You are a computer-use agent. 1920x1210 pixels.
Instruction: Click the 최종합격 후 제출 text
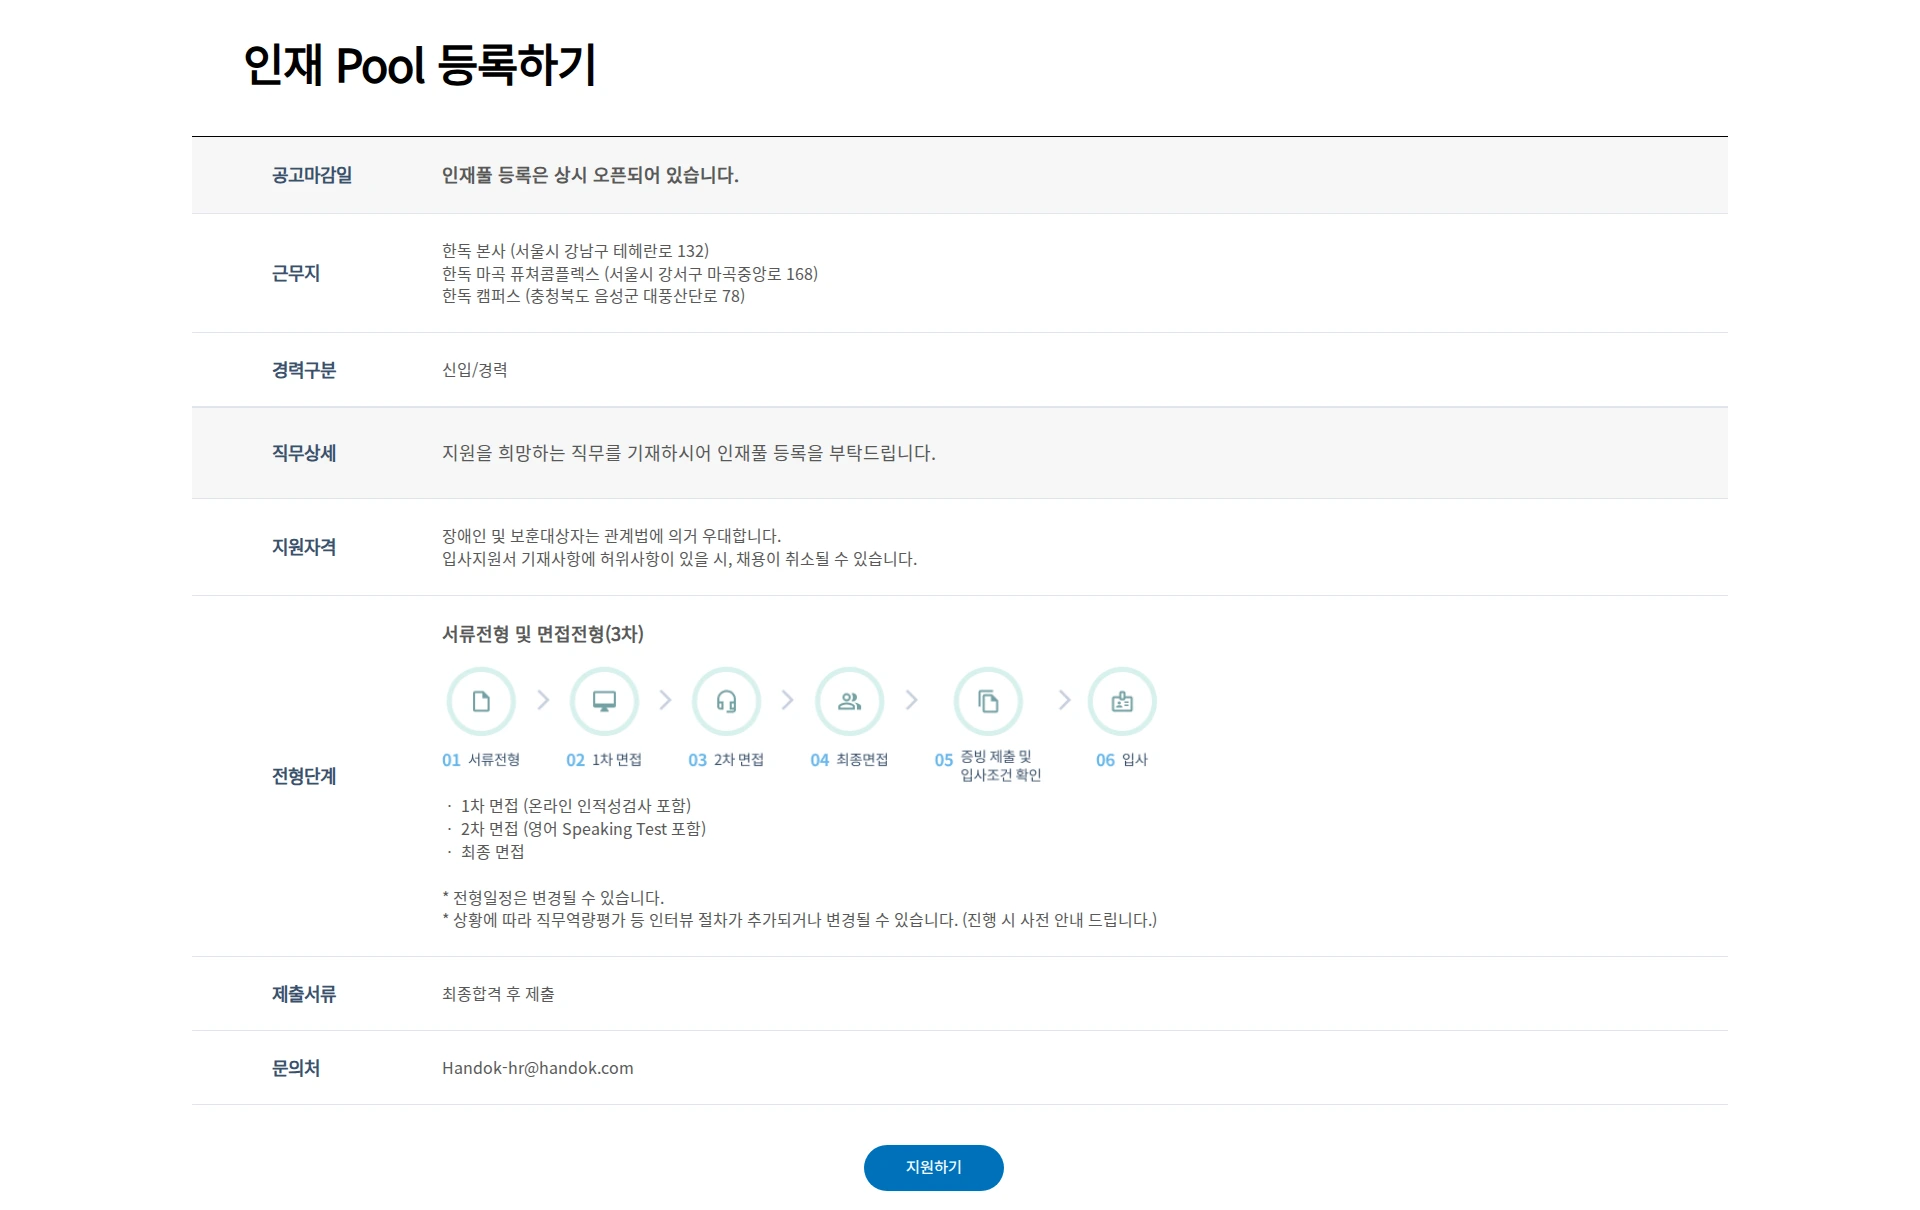coord(498,994)
